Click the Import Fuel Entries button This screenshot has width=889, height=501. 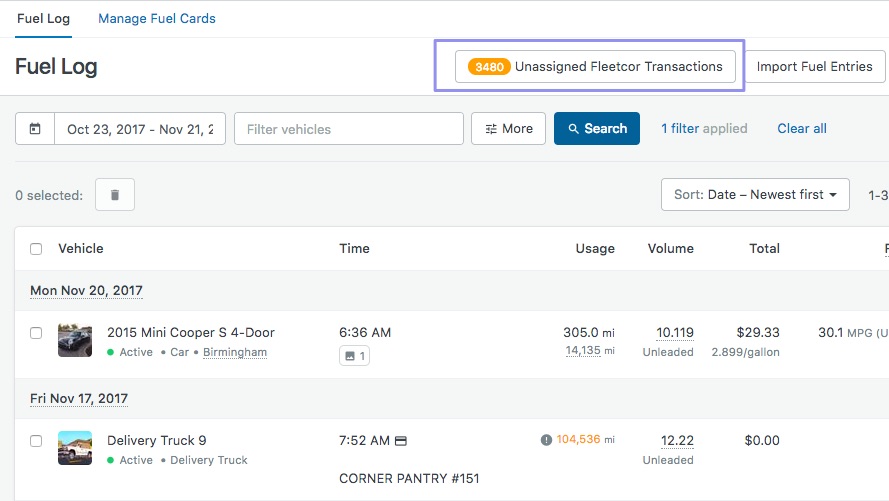tap(814, 67)
